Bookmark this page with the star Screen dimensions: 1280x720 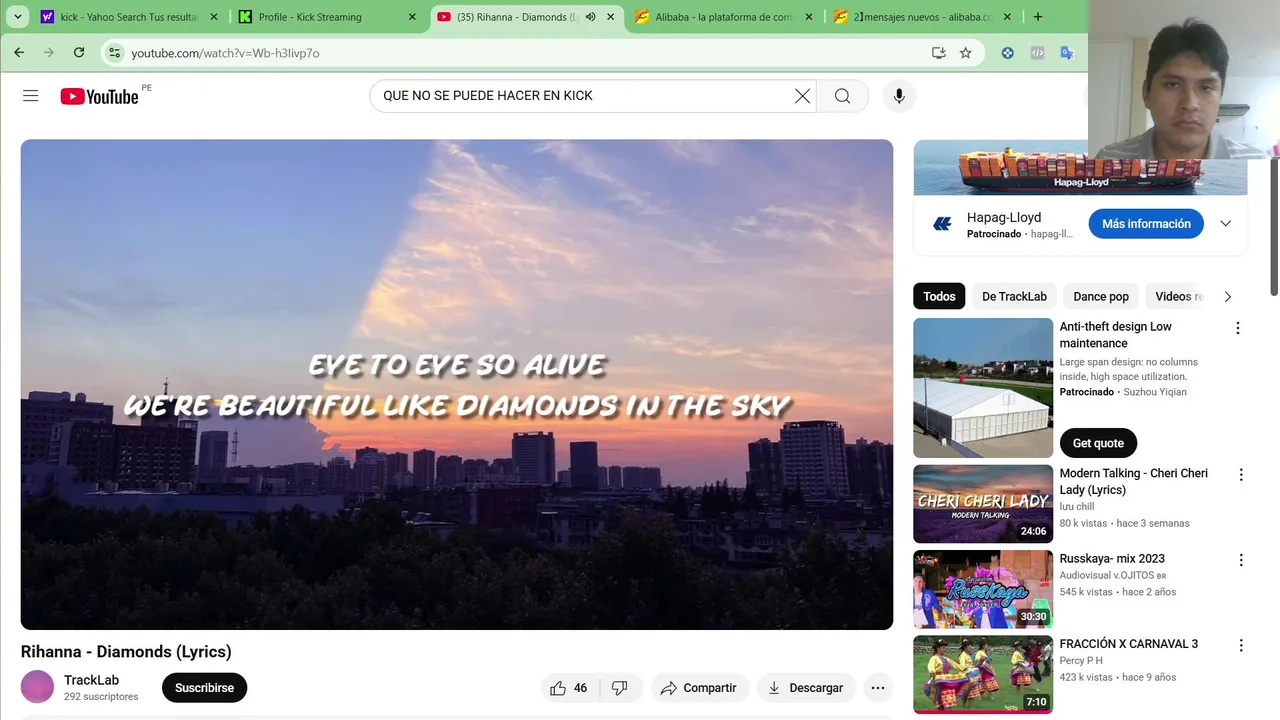[965, 53]
